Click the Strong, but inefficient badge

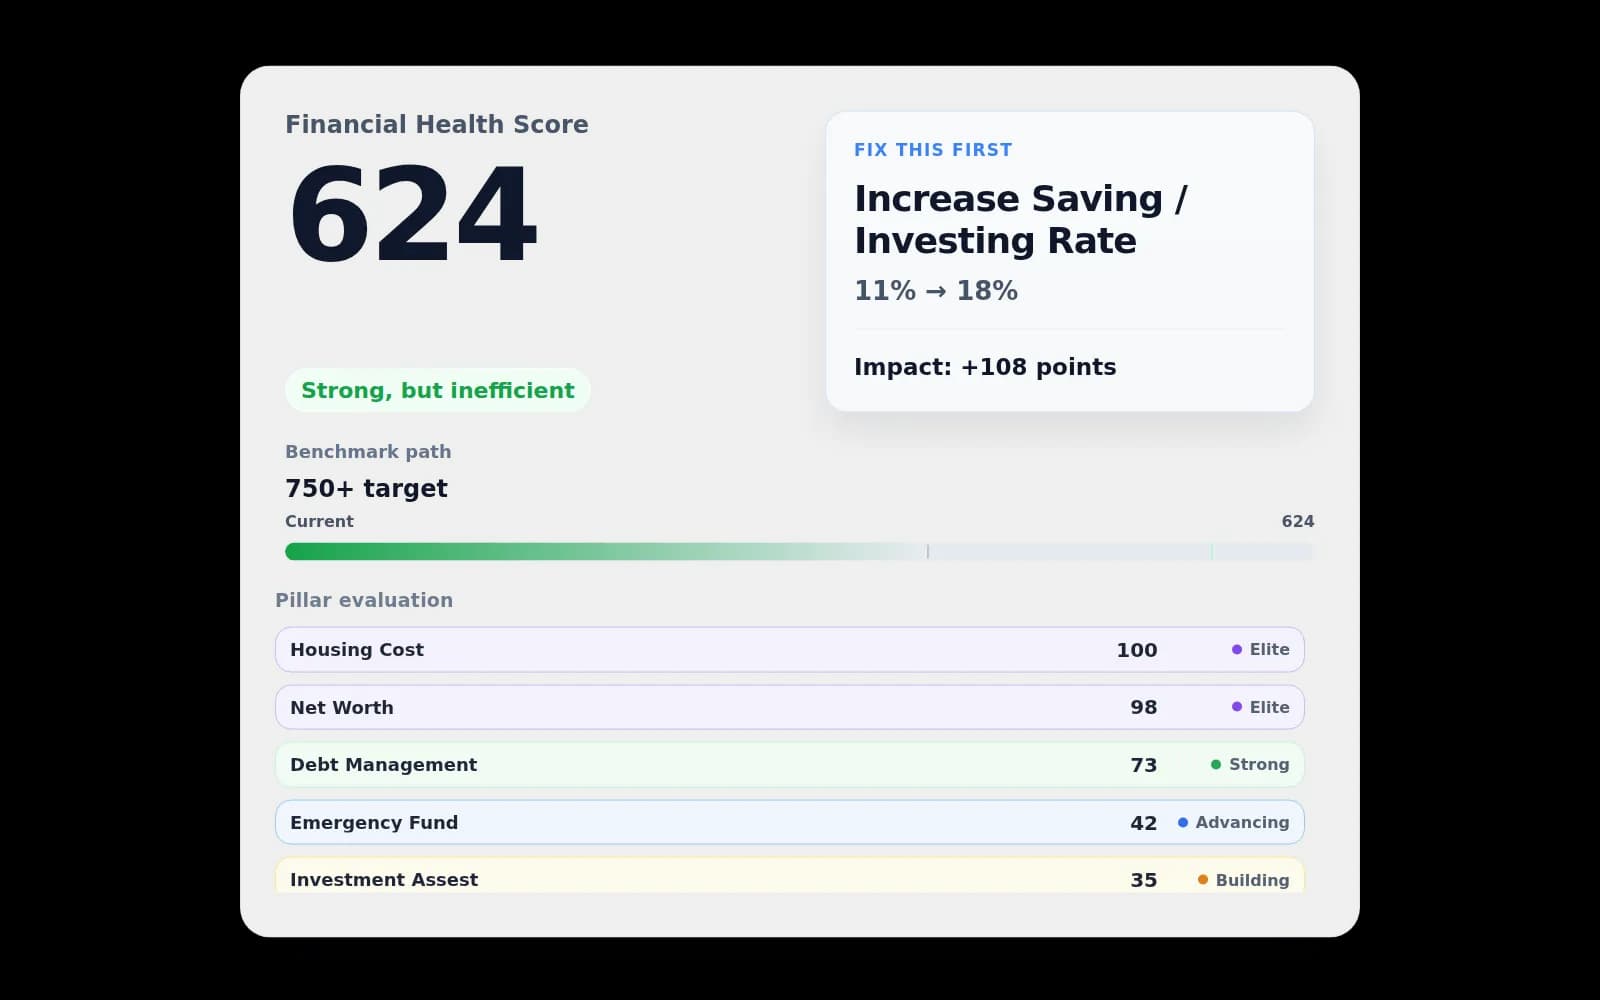point(438,390)
